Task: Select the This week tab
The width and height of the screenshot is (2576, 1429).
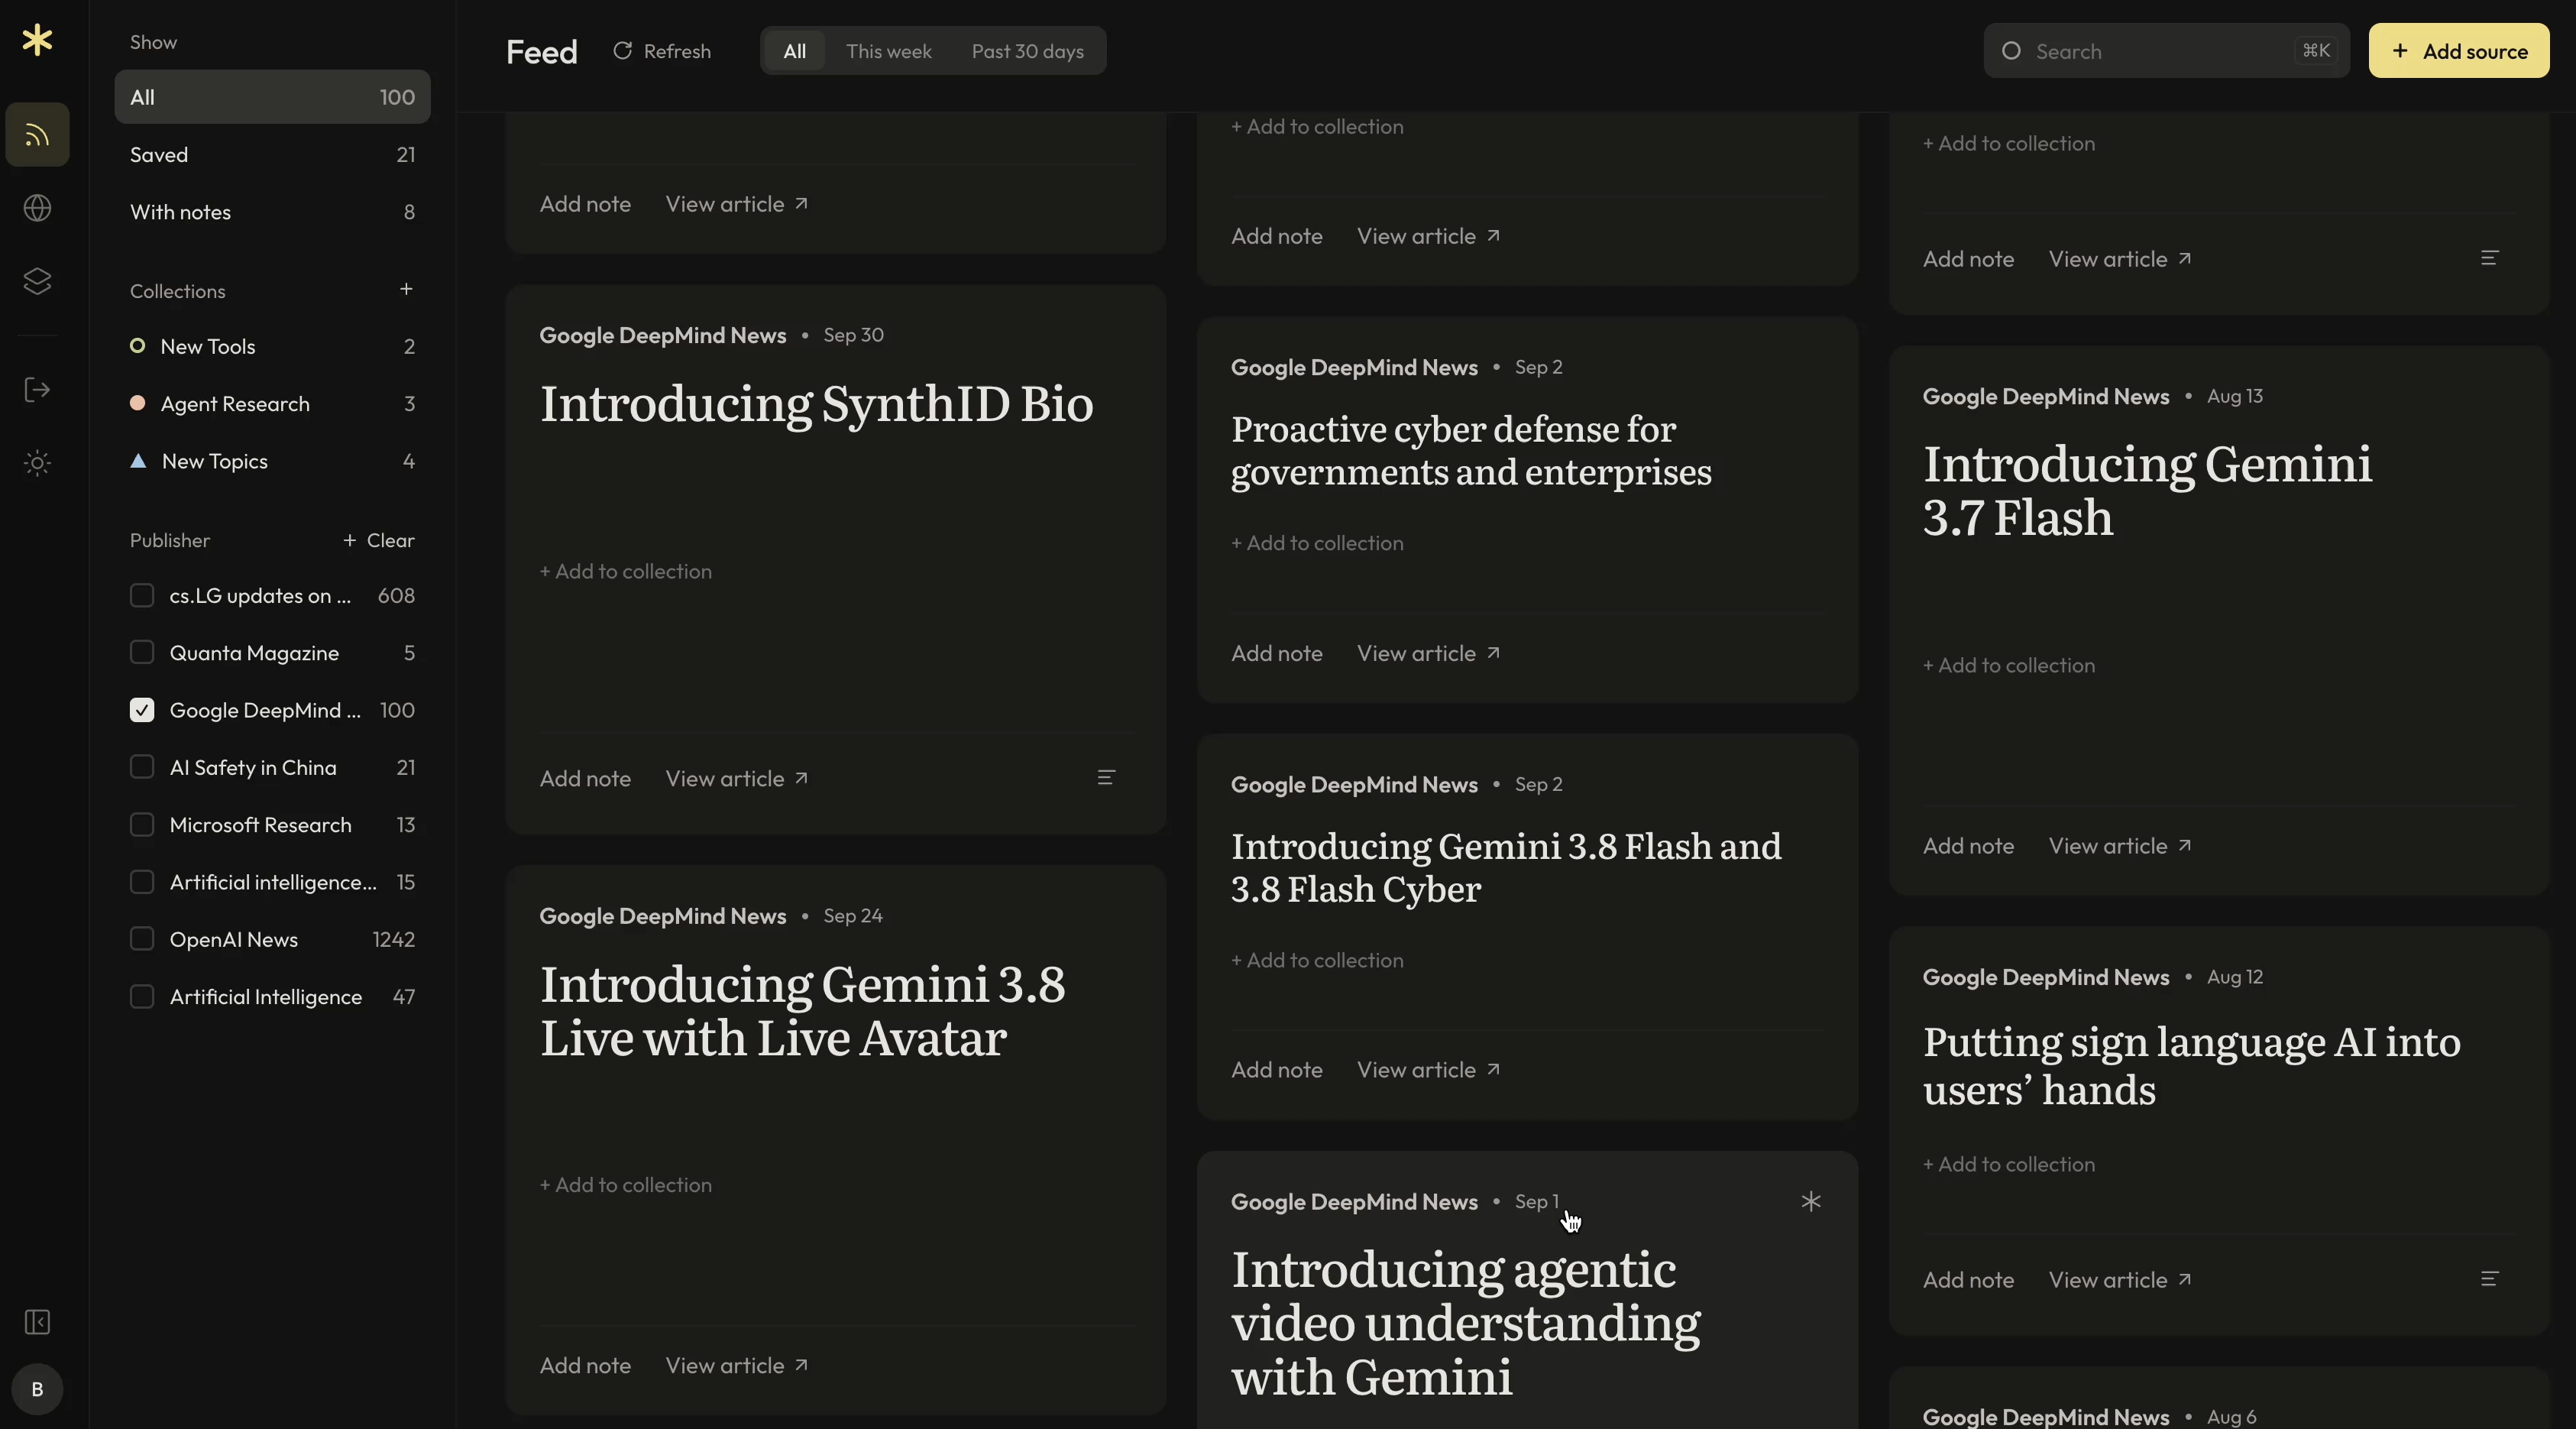Action: coord(888,51)
